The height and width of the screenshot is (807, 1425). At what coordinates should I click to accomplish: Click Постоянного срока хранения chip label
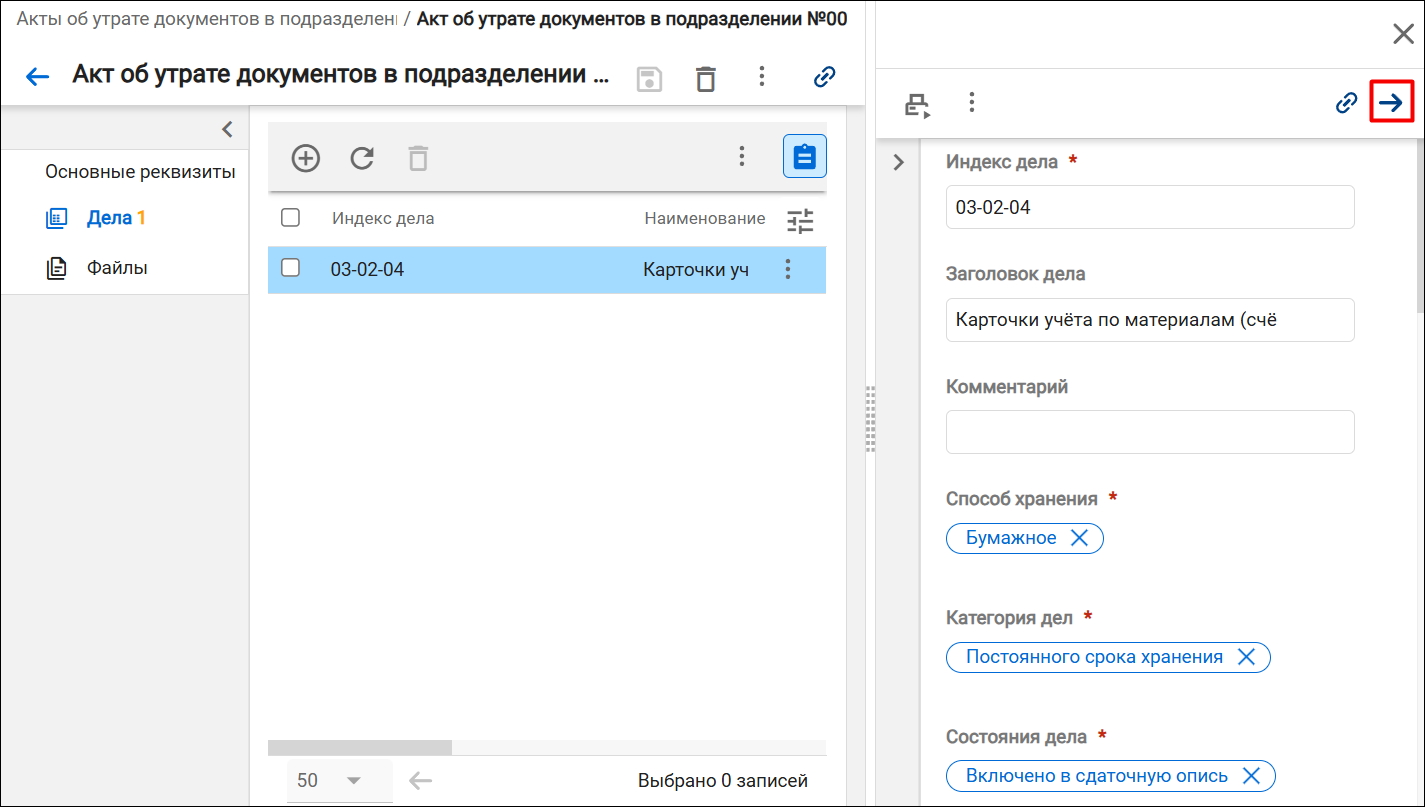(x=1094, y=657)
